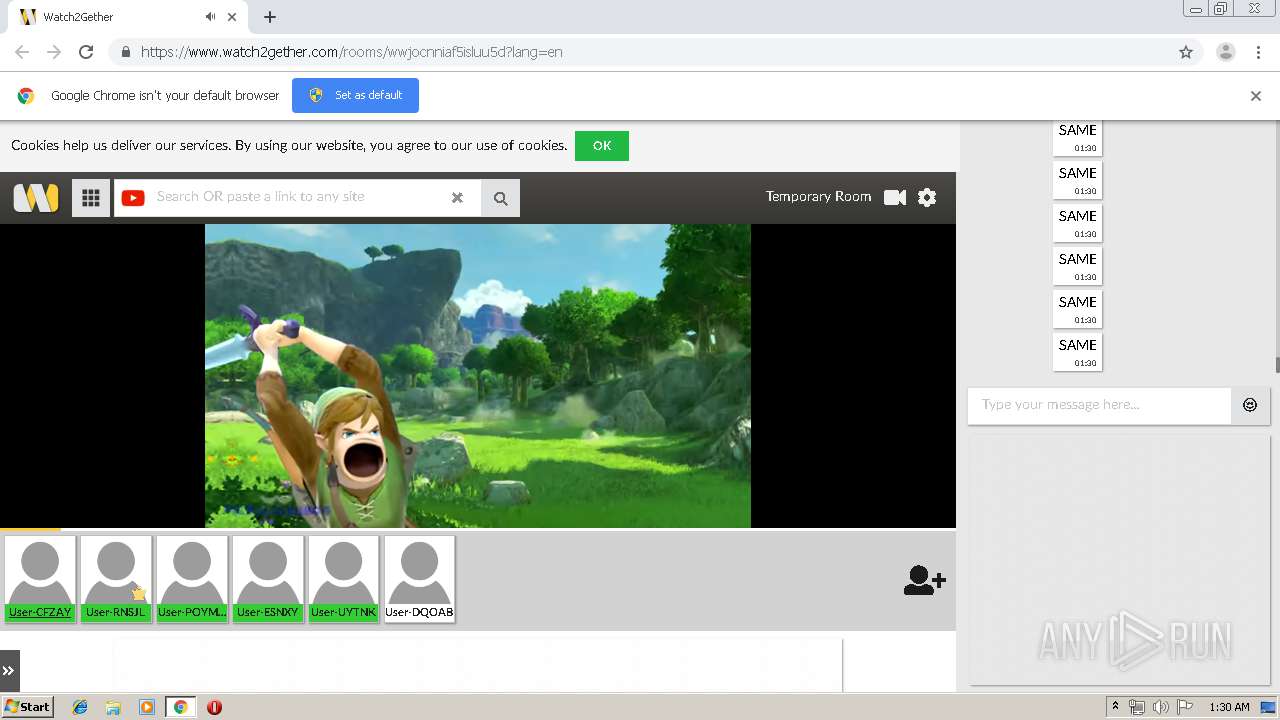1280x720 pixels.
Task: Click the red Opera-like taskbar icon
Action: pyautogui.click(x=214, y=707)
